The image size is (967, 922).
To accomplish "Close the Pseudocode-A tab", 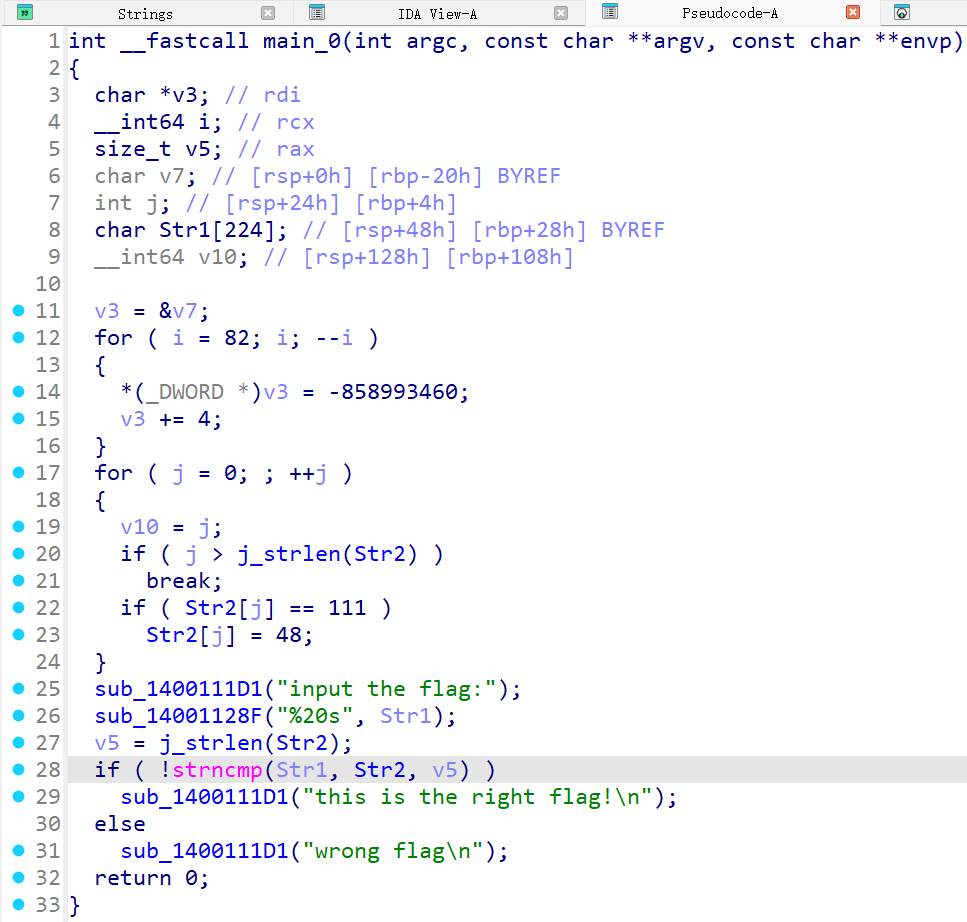I will coord(853,13).
